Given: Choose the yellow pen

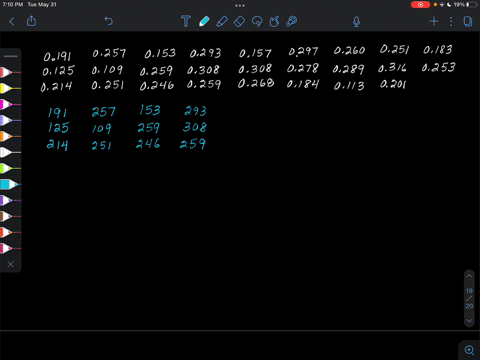Looking at the screenshot, I should (10, 88).
